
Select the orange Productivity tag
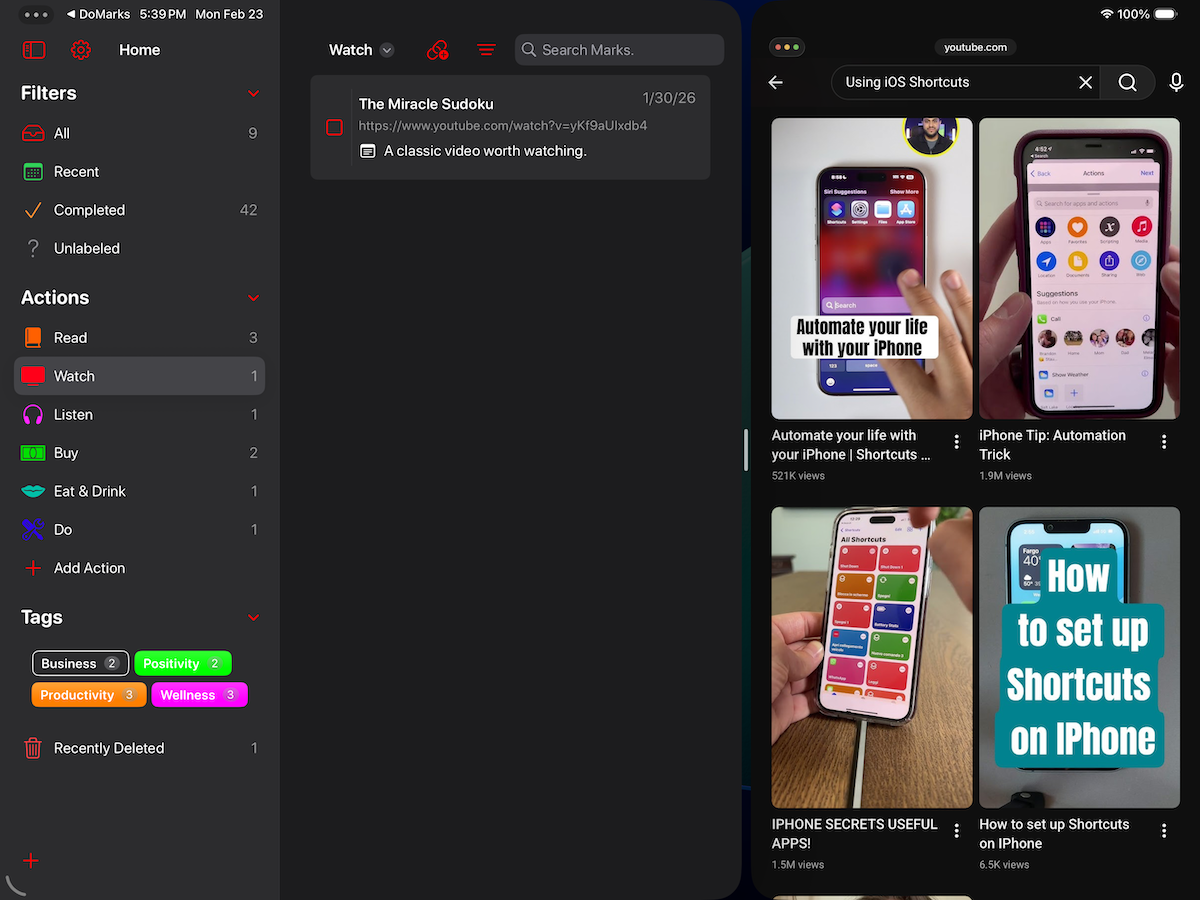(x=88, y=695)
